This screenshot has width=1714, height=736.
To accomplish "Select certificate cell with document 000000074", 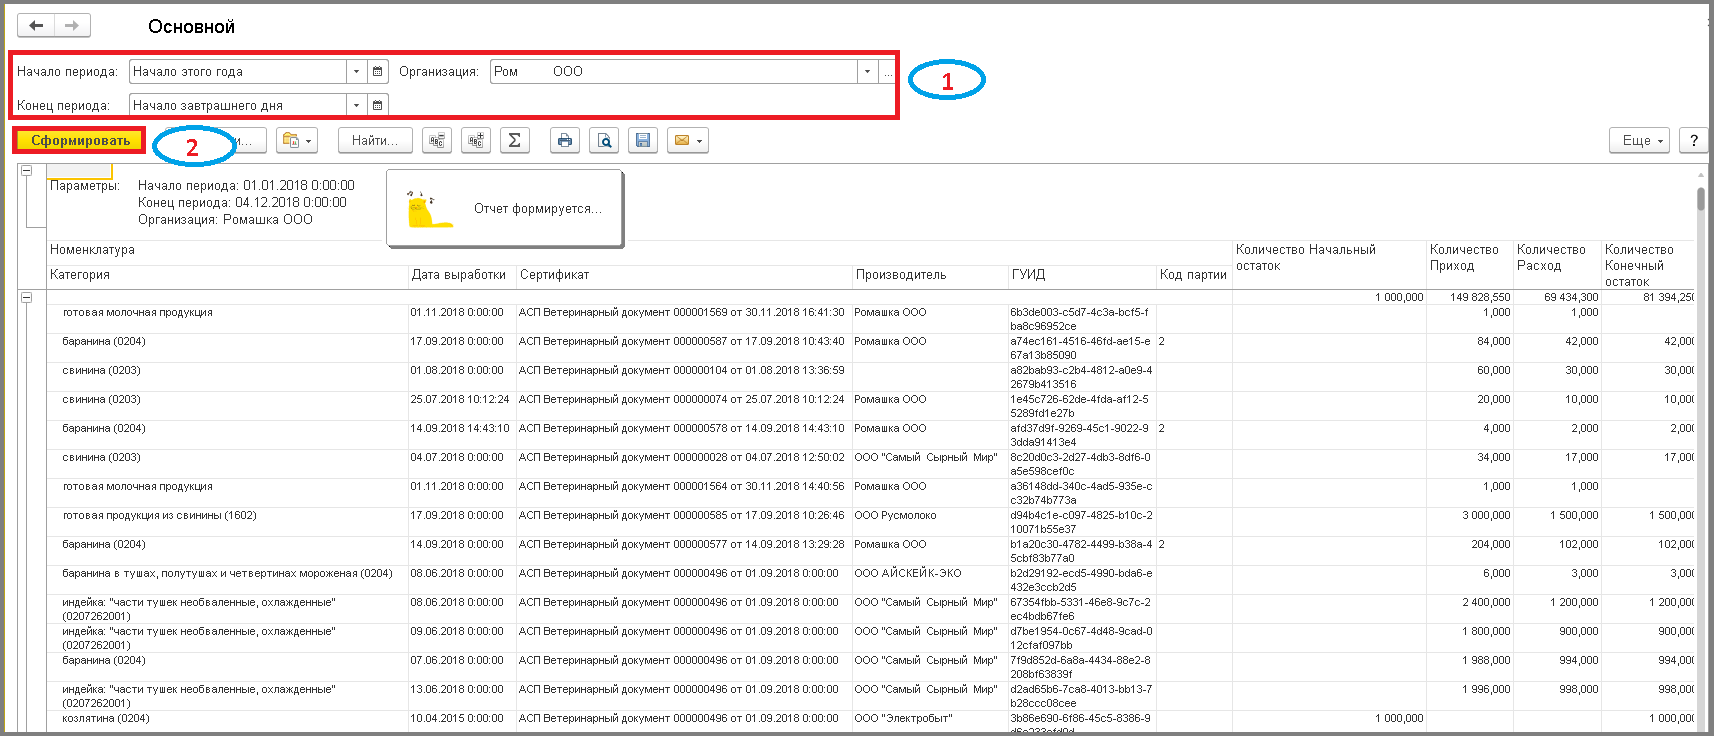I will pyautogui.click(x=684, y=406).
